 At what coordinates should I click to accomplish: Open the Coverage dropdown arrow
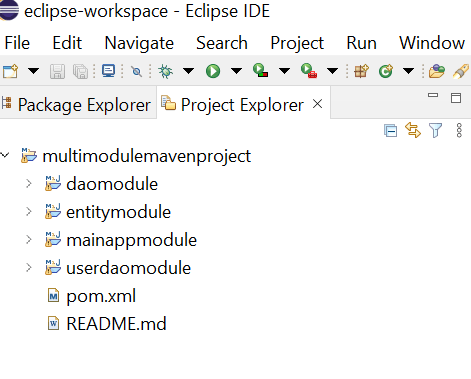tap(284, 71)
